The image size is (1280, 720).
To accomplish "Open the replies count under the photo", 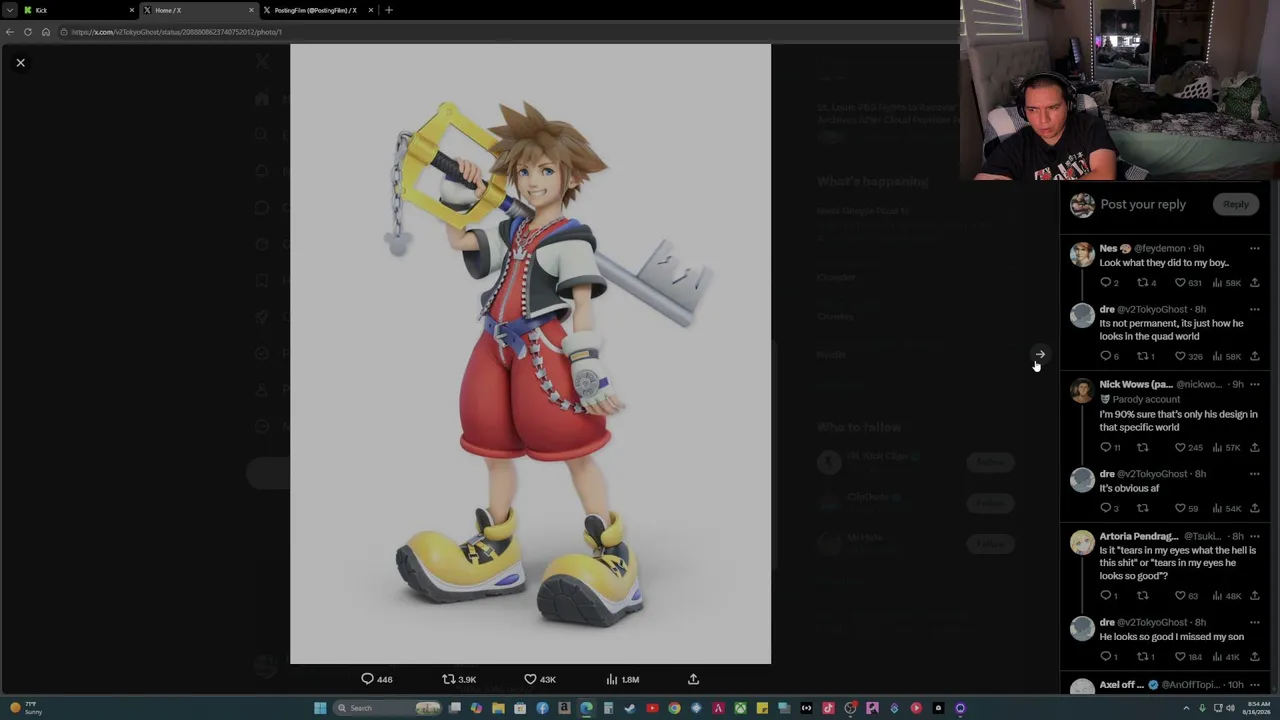I will pyautogui.click(x=377, y=679).
